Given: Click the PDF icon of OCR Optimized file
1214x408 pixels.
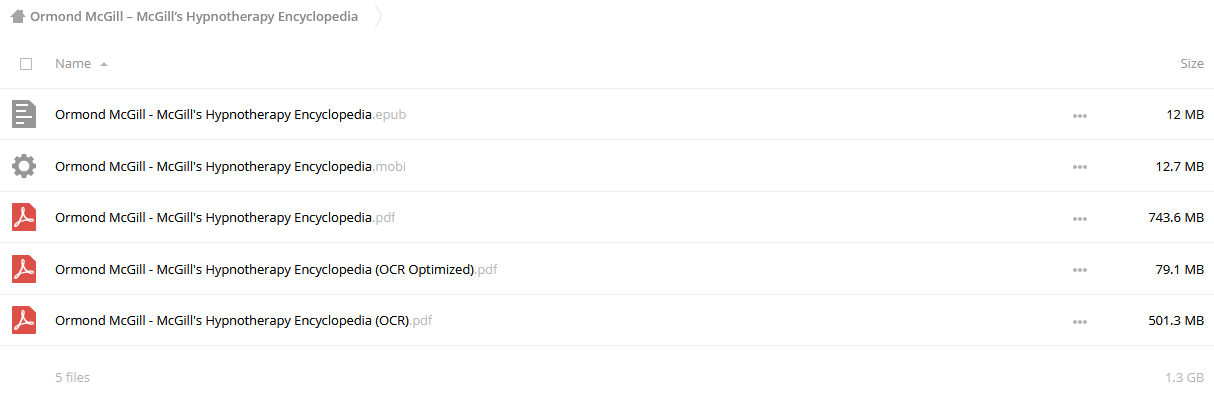Looking at the screenshot, I should pyautogui.click(x=24, y=269).
